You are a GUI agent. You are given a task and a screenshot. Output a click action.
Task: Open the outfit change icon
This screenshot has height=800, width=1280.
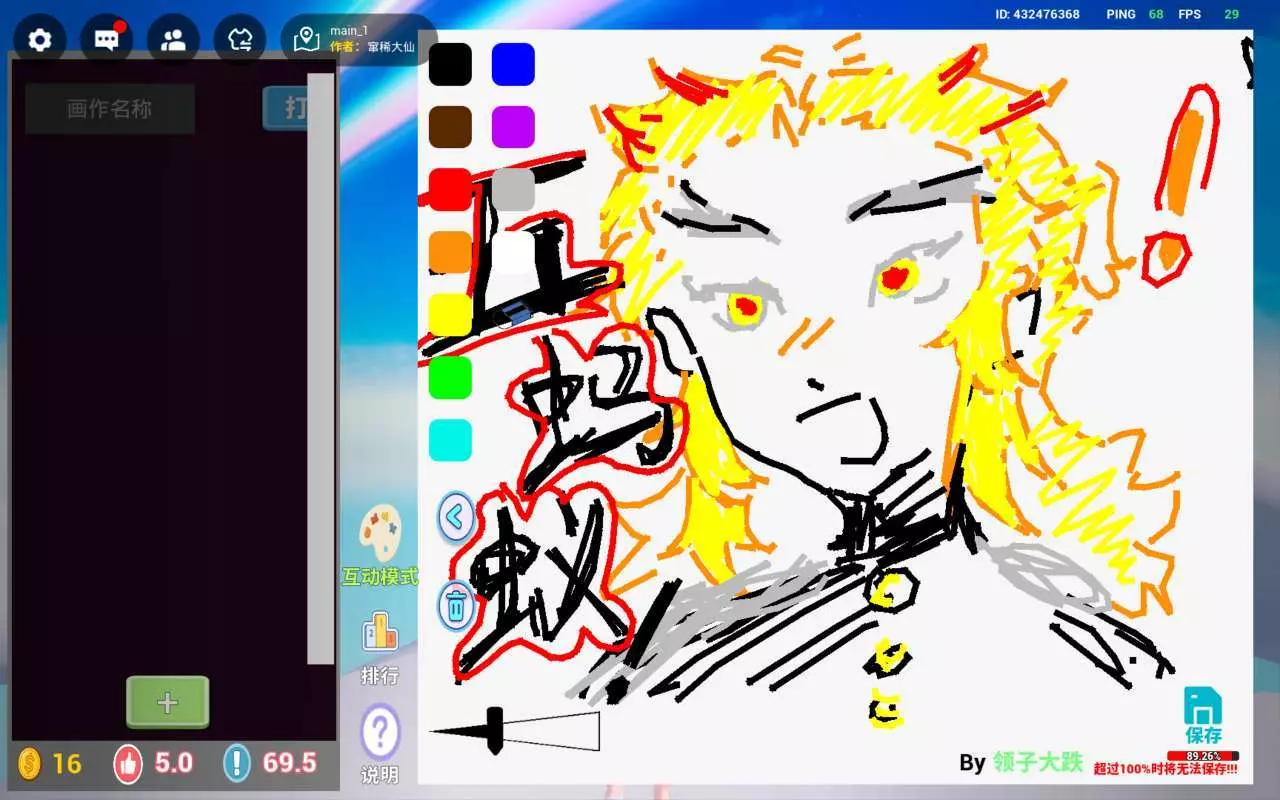240,40
